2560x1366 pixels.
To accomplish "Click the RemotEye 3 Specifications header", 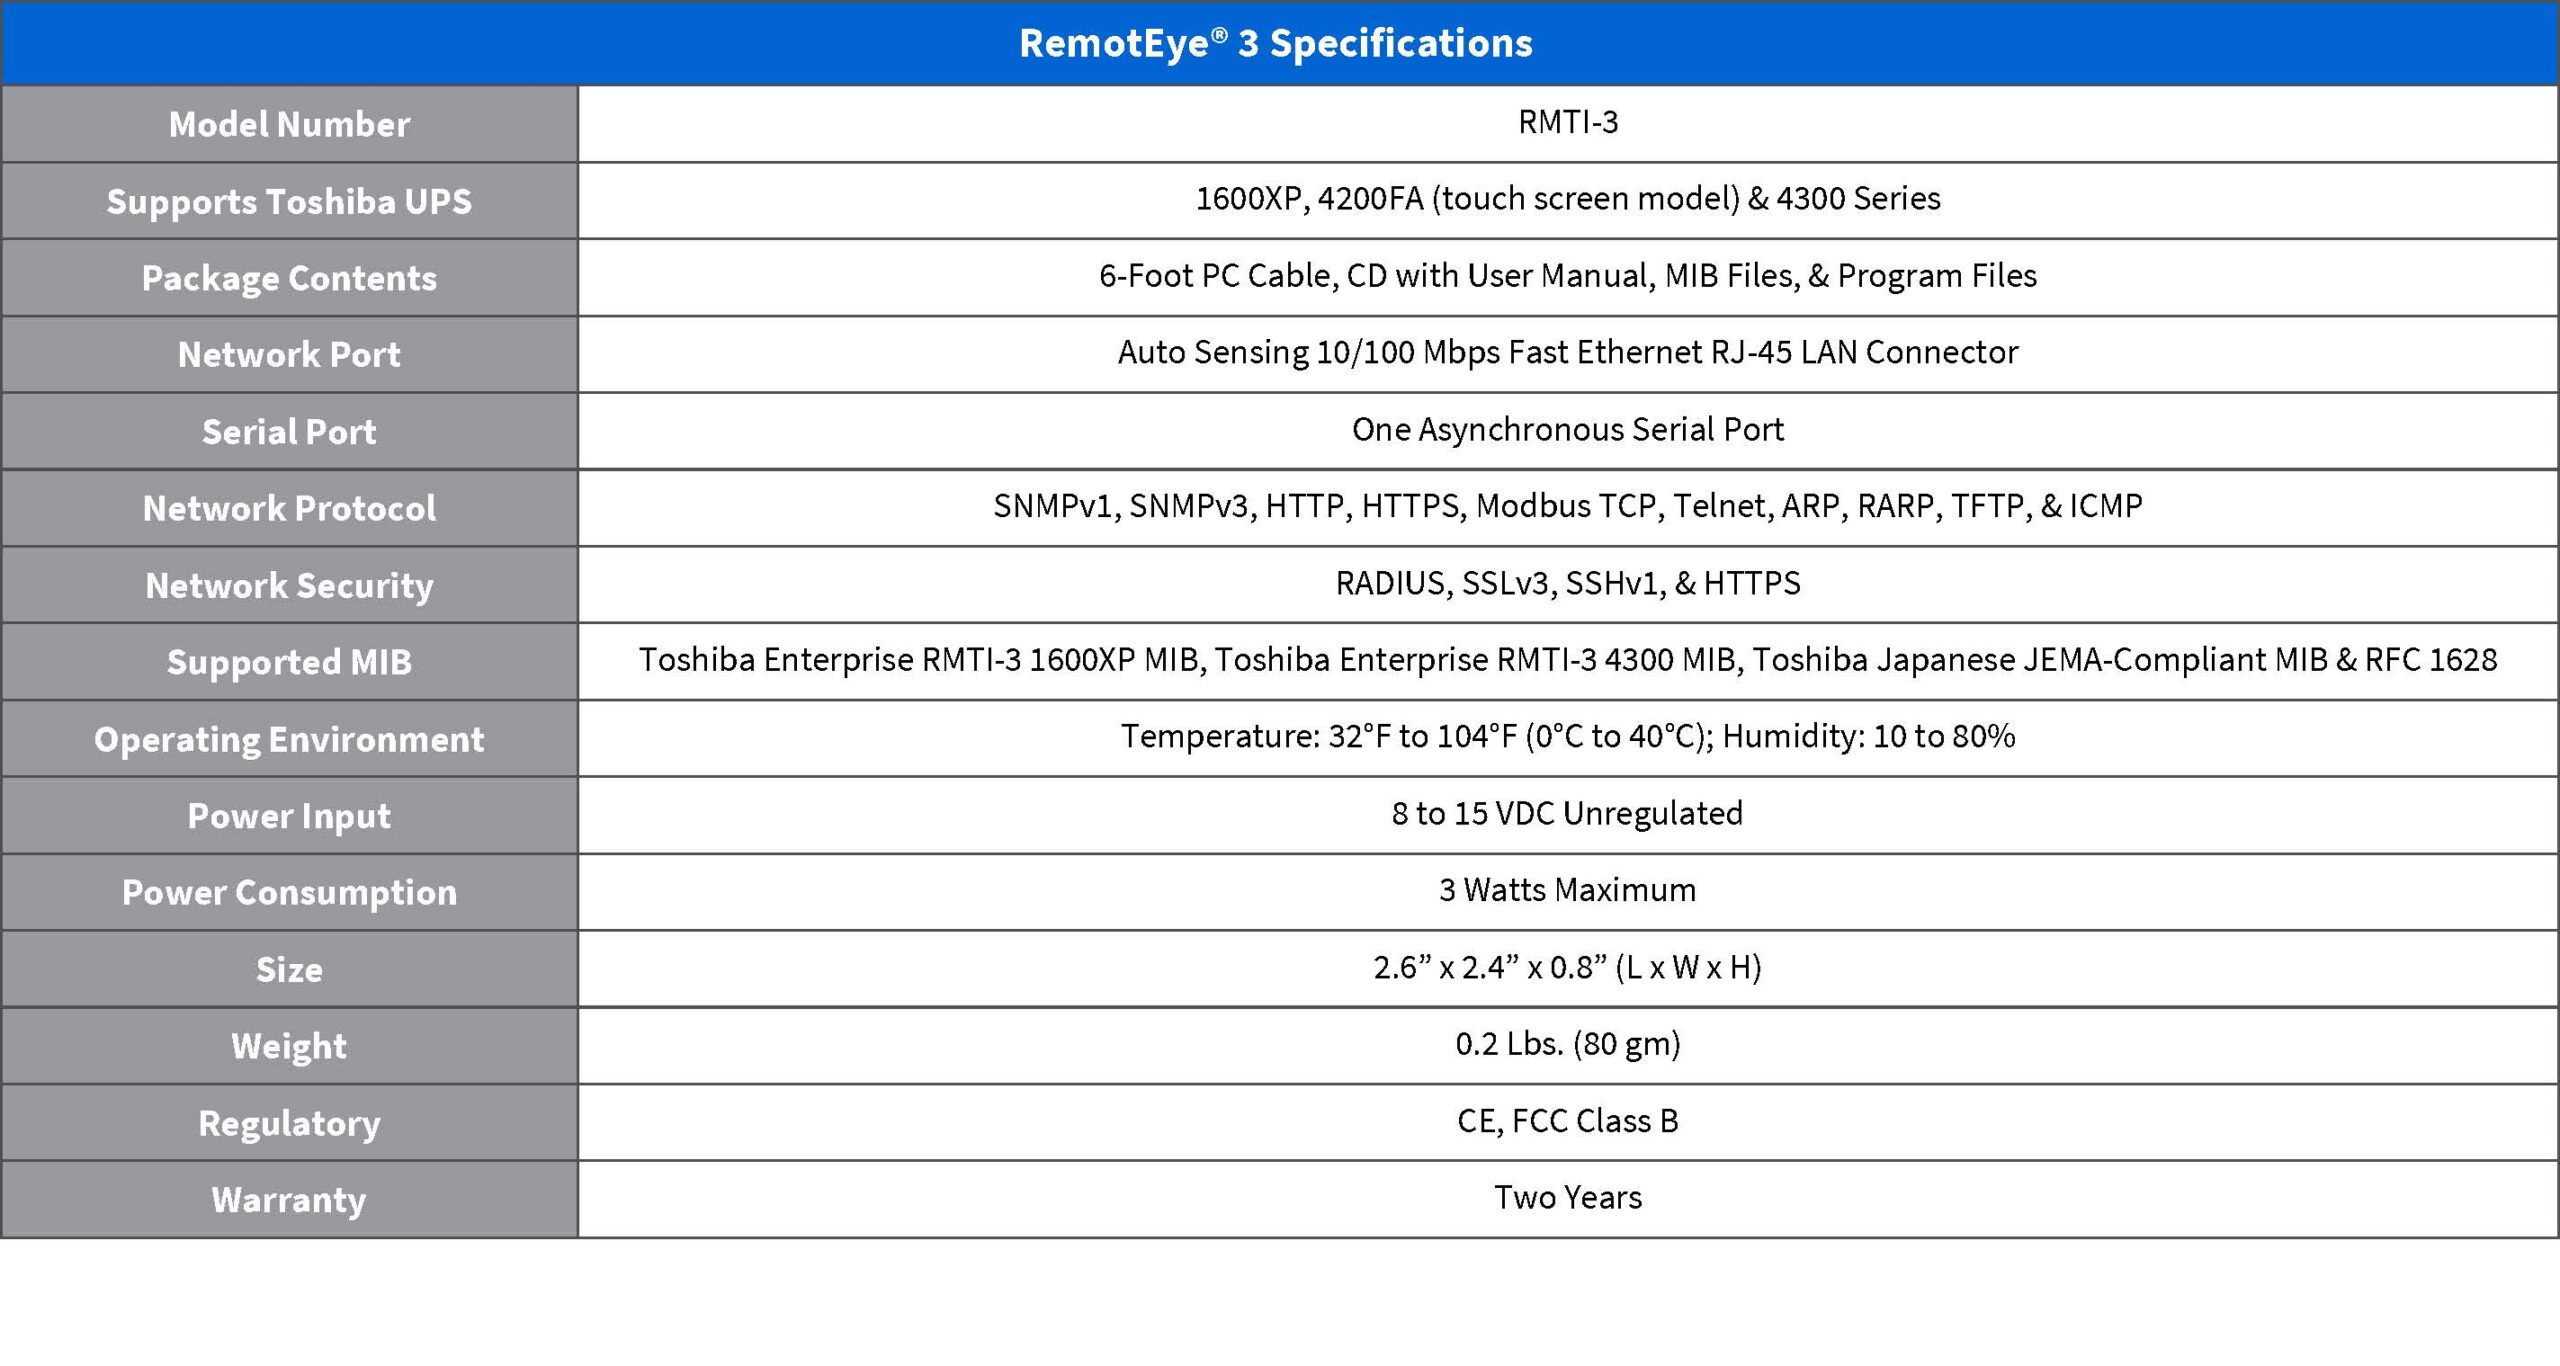I will coord(1275,43).
